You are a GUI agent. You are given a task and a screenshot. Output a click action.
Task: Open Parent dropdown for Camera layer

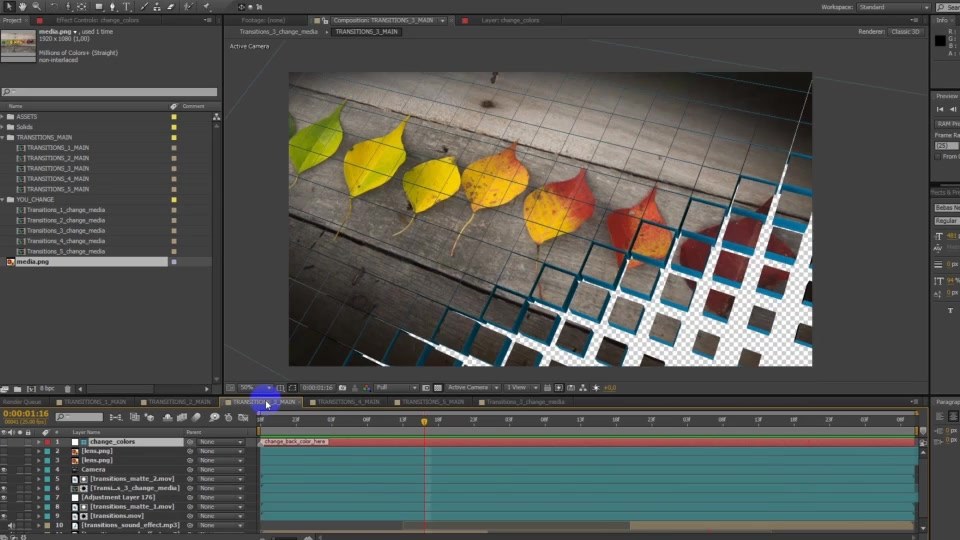[221, 470]
